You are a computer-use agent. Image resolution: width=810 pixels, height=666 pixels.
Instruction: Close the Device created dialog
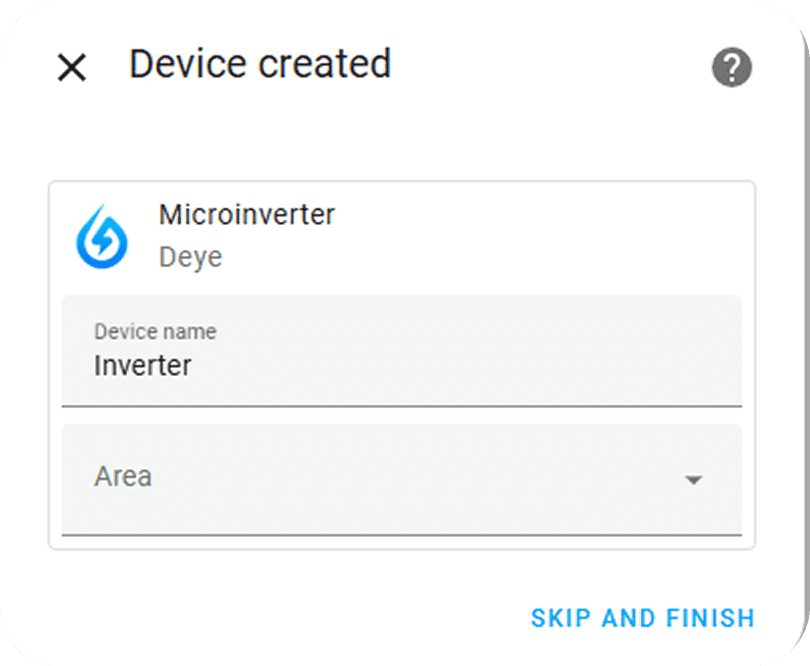point(72,68)
